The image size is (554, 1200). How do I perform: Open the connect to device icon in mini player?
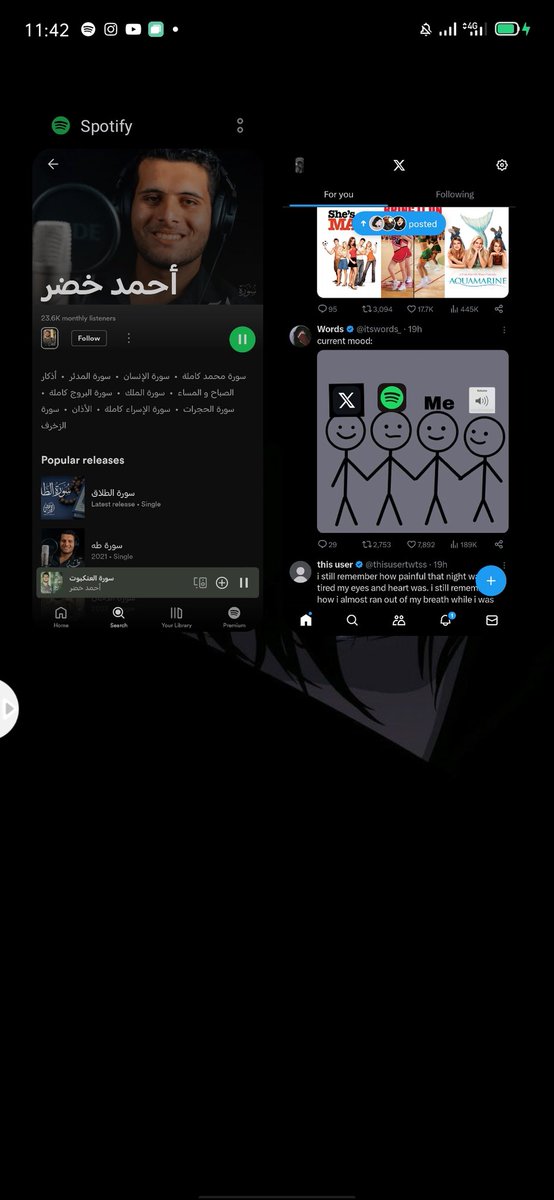click(200, 582)
